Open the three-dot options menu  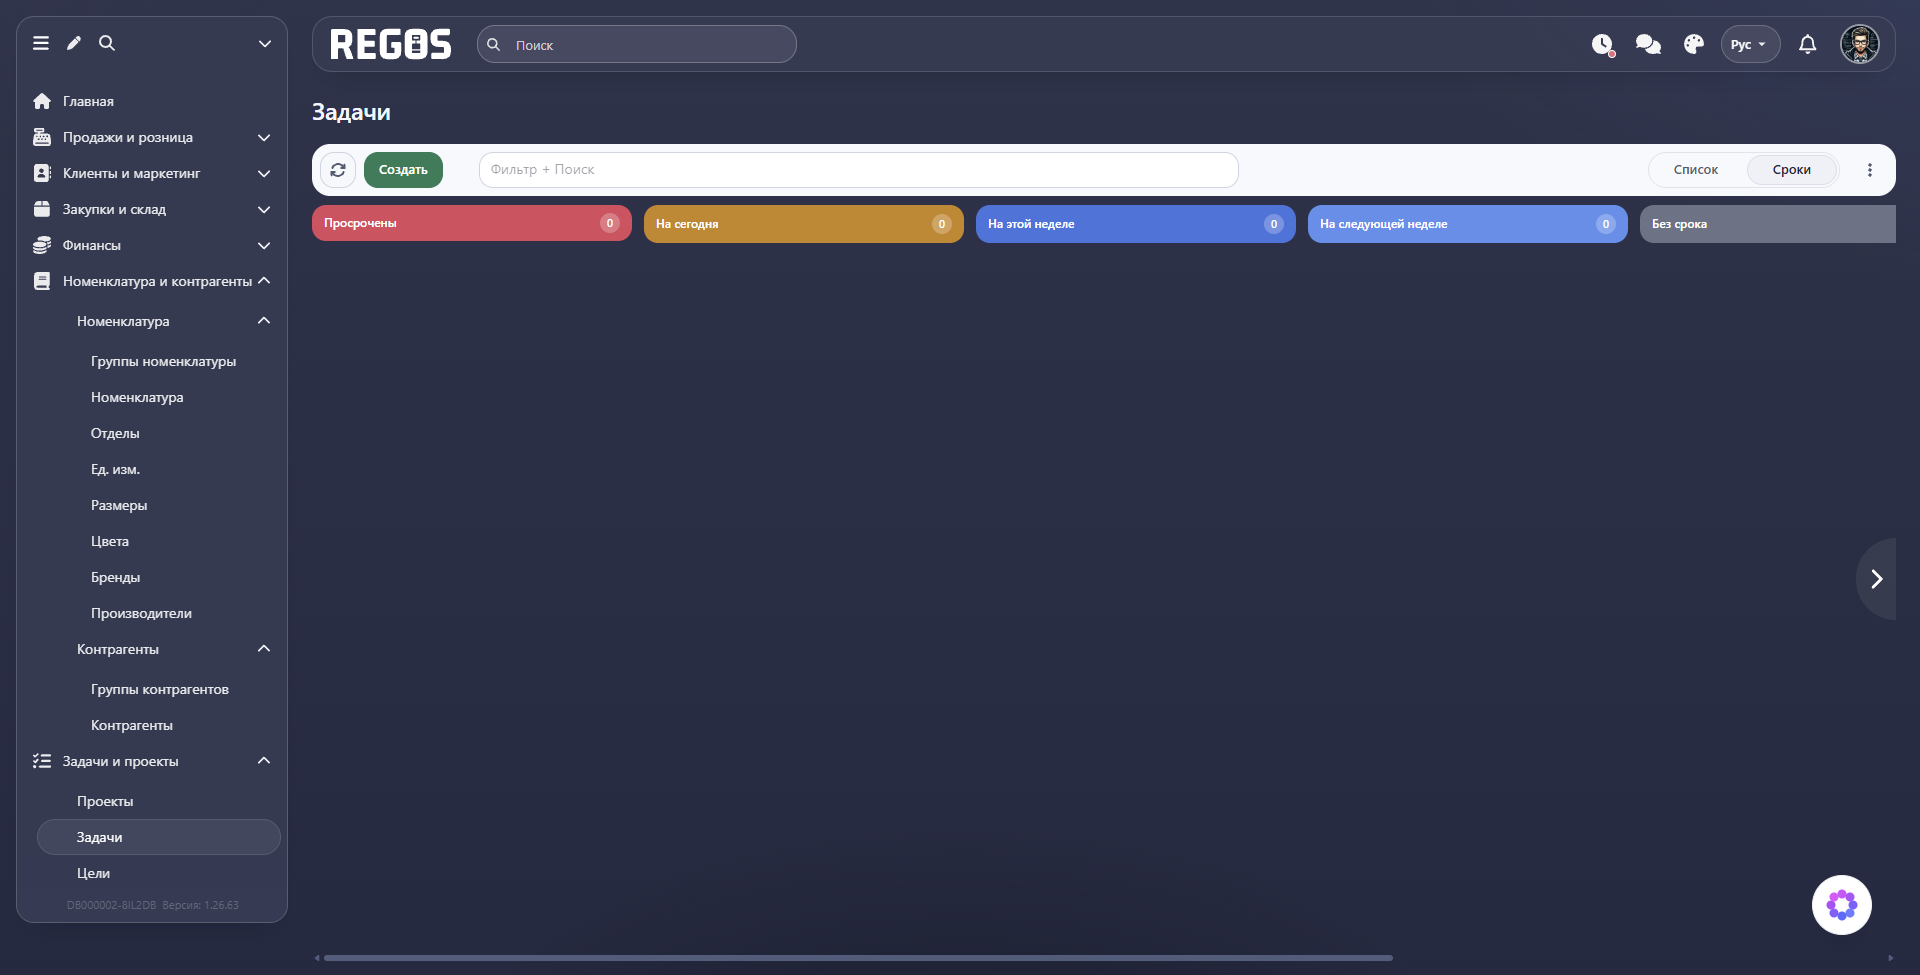1870,170
